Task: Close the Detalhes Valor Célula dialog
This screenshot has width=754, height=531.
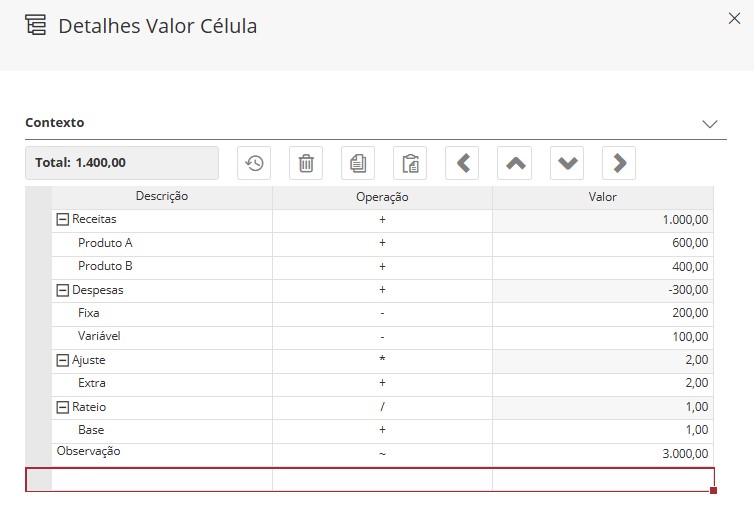Action: pyautogui.click(x=732, y=17)
